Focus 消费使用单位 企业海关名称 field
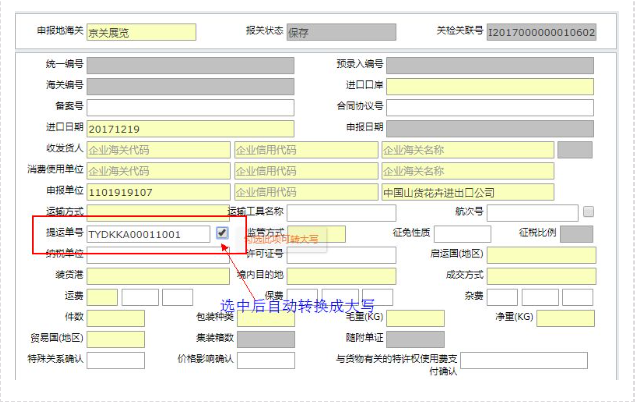This screenshot has height=402, width=635. (468, 171)
